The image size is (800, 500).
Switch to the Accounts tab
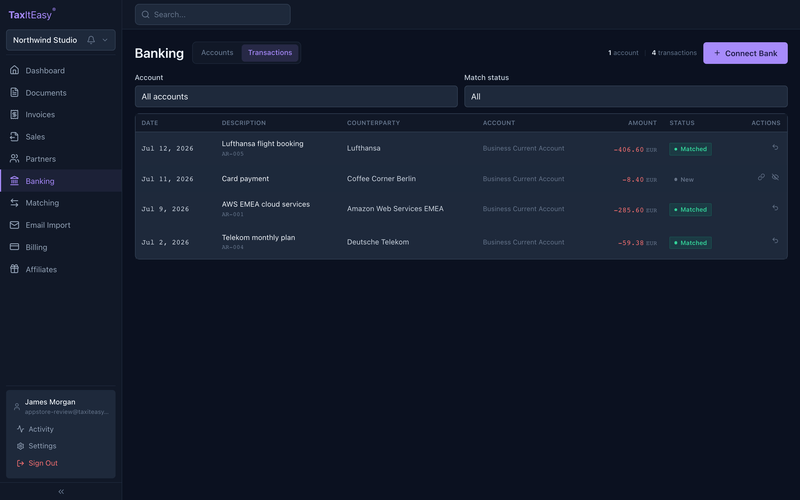[x=217, y=53]
